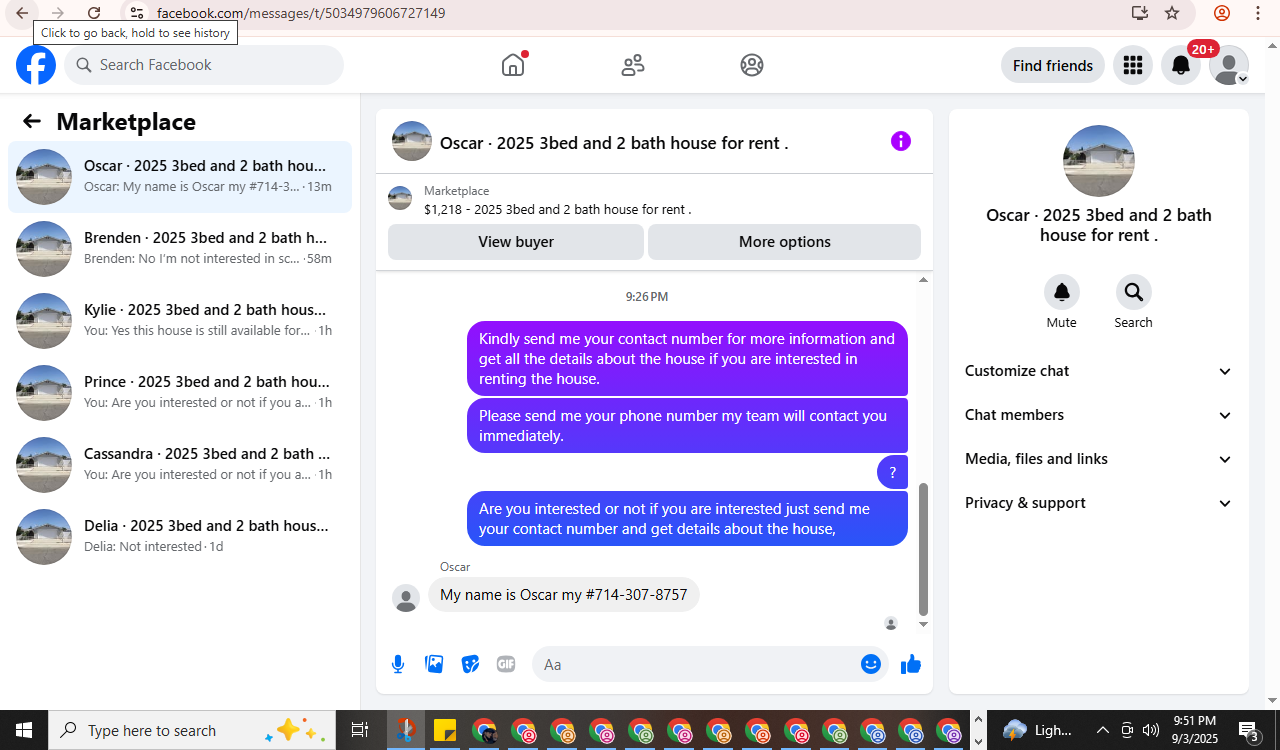Click the Find friends button
Viewport: 1280px width, 750px height.
pos(1053,65)
